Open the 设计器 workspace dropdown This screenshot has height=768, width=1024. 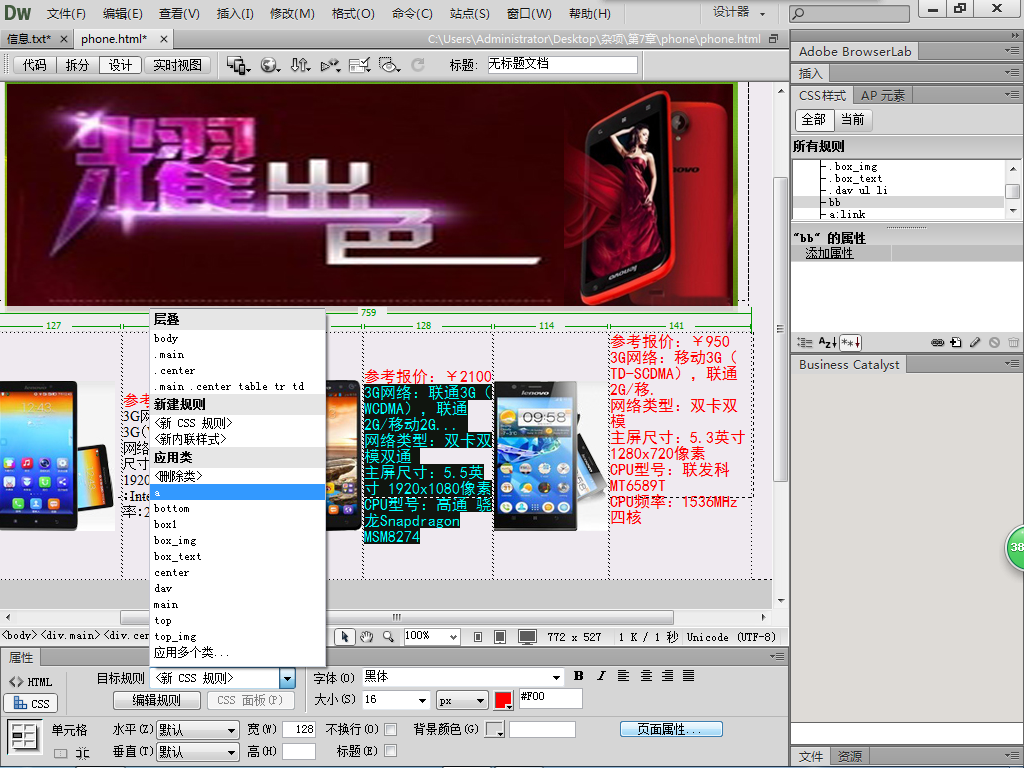point(739,12)
